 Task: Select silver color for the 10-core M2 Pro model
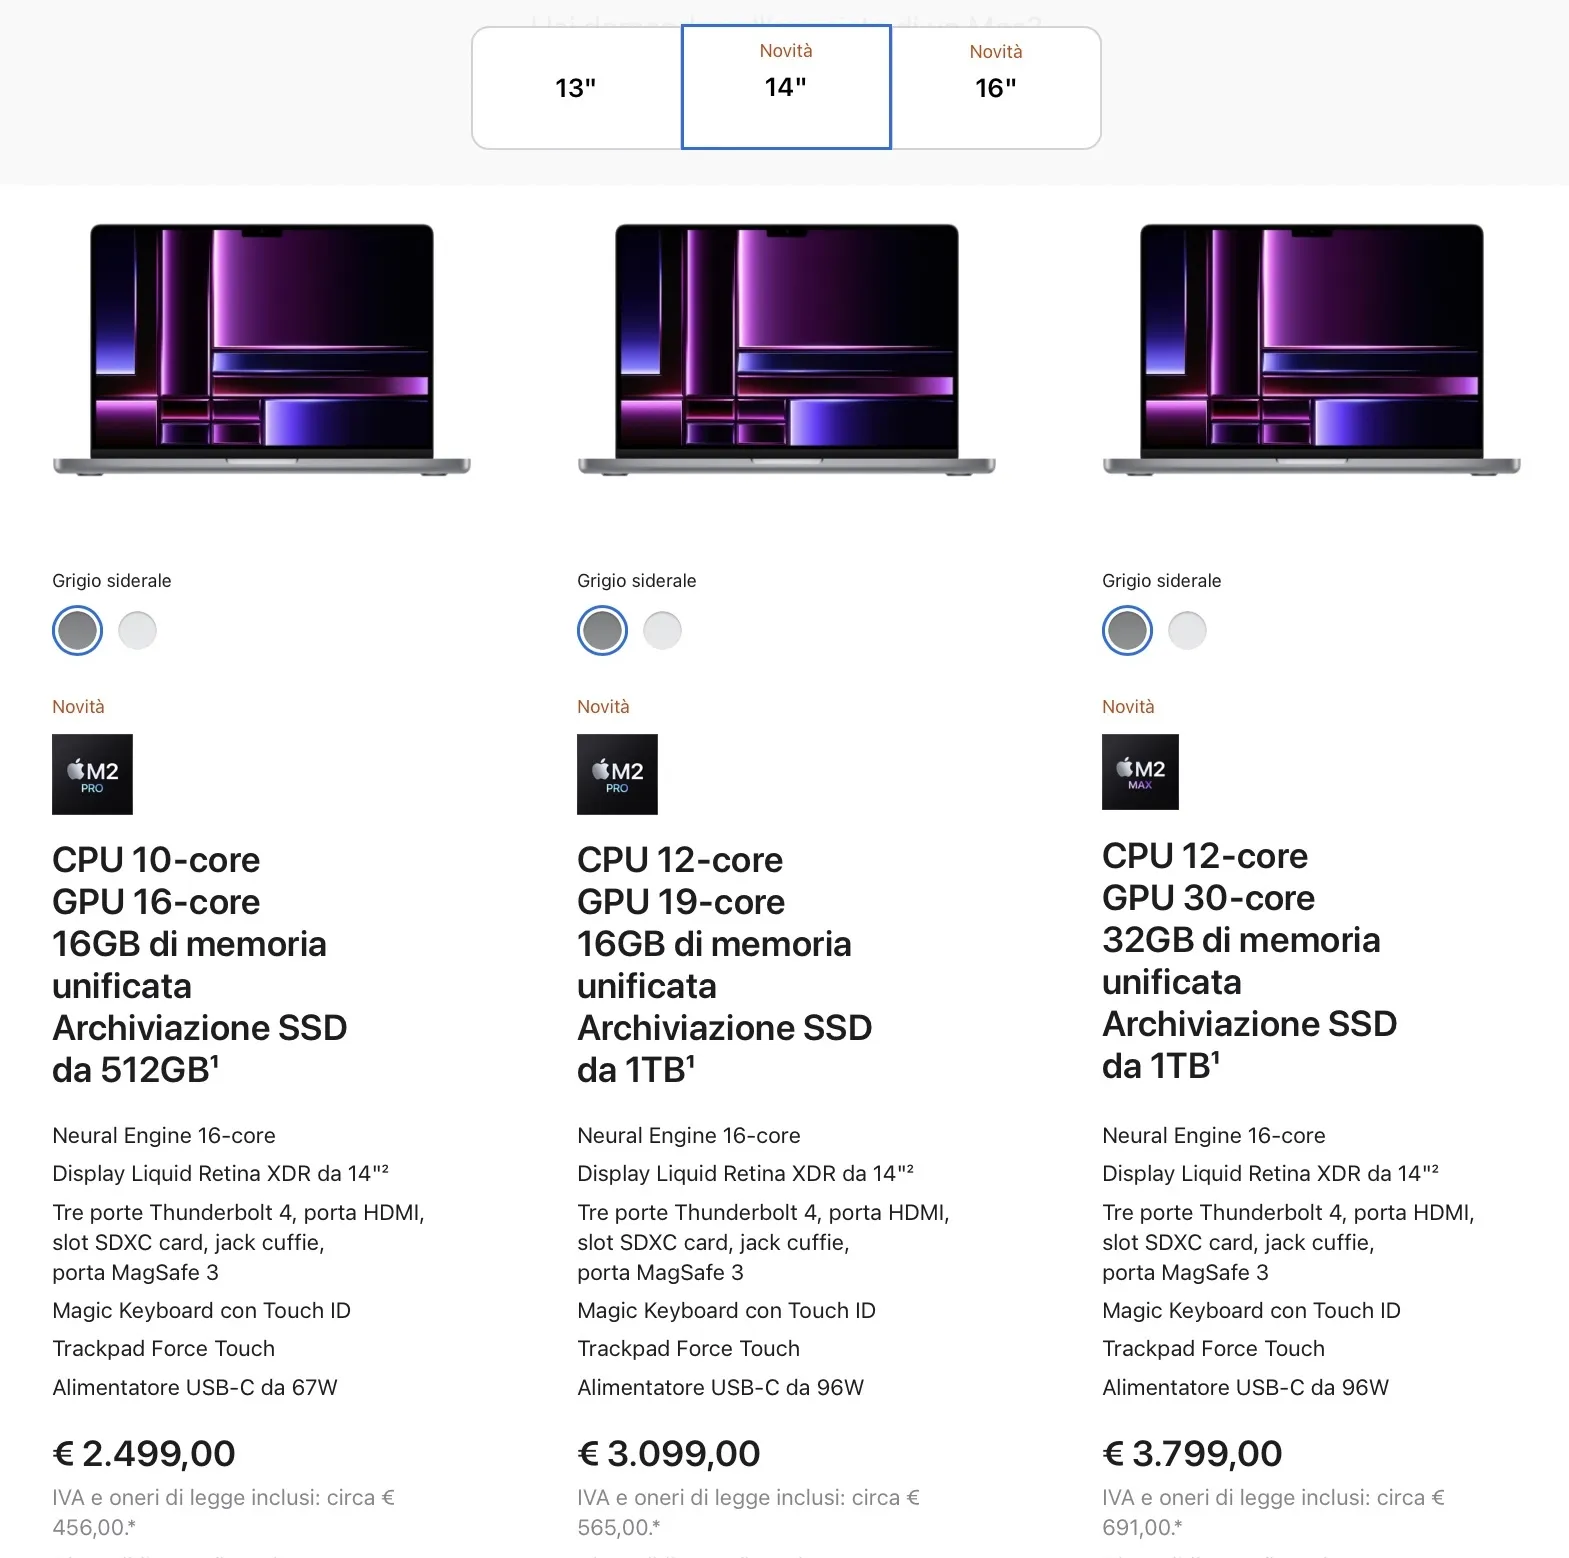click(x=137, y=630)
